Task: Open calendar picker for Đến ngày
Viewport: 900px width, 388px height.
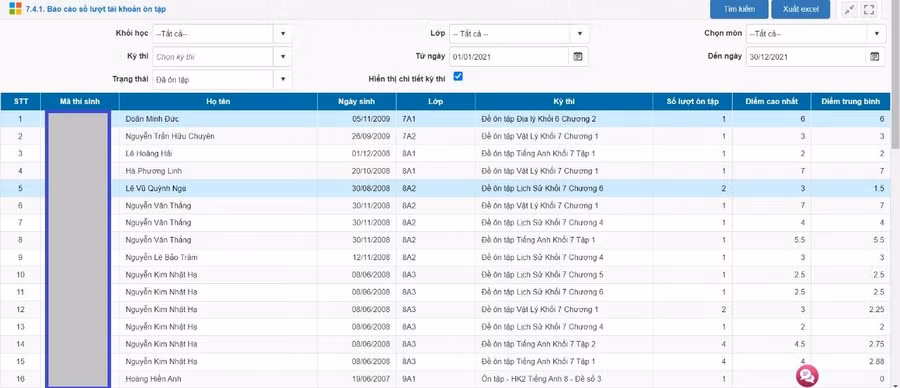Action: (874, 56)
